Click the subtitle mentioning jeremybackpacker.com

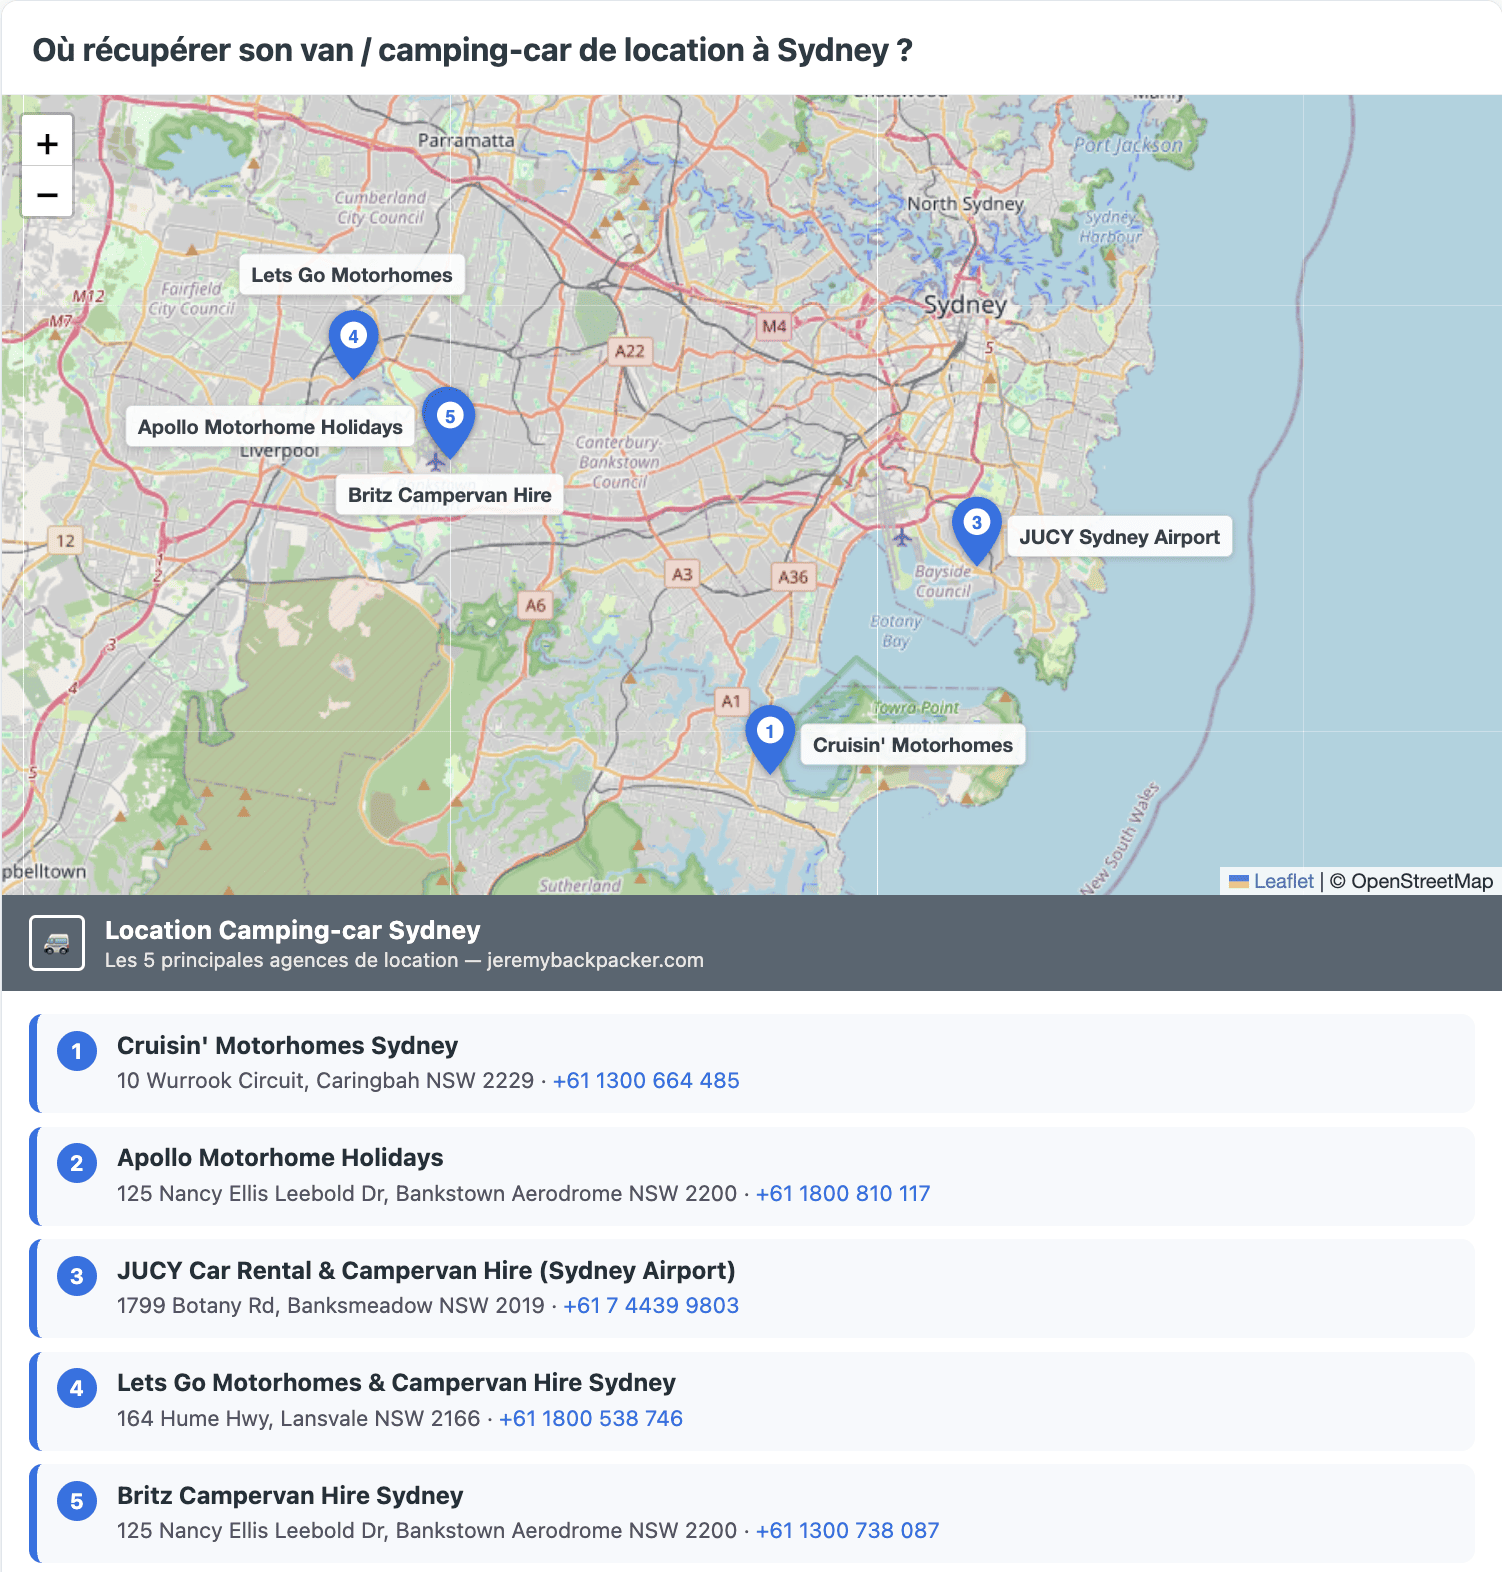click(x=404, y=960)
